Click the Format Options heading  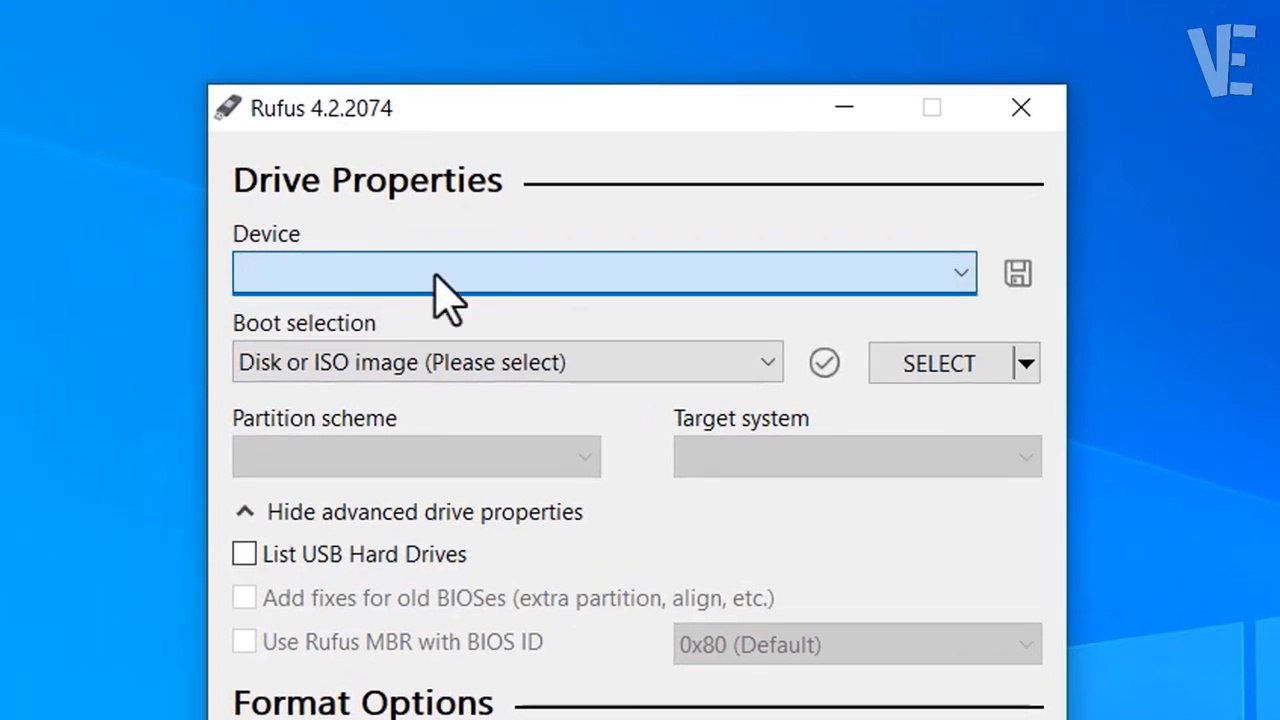click(x=363, y=702)
